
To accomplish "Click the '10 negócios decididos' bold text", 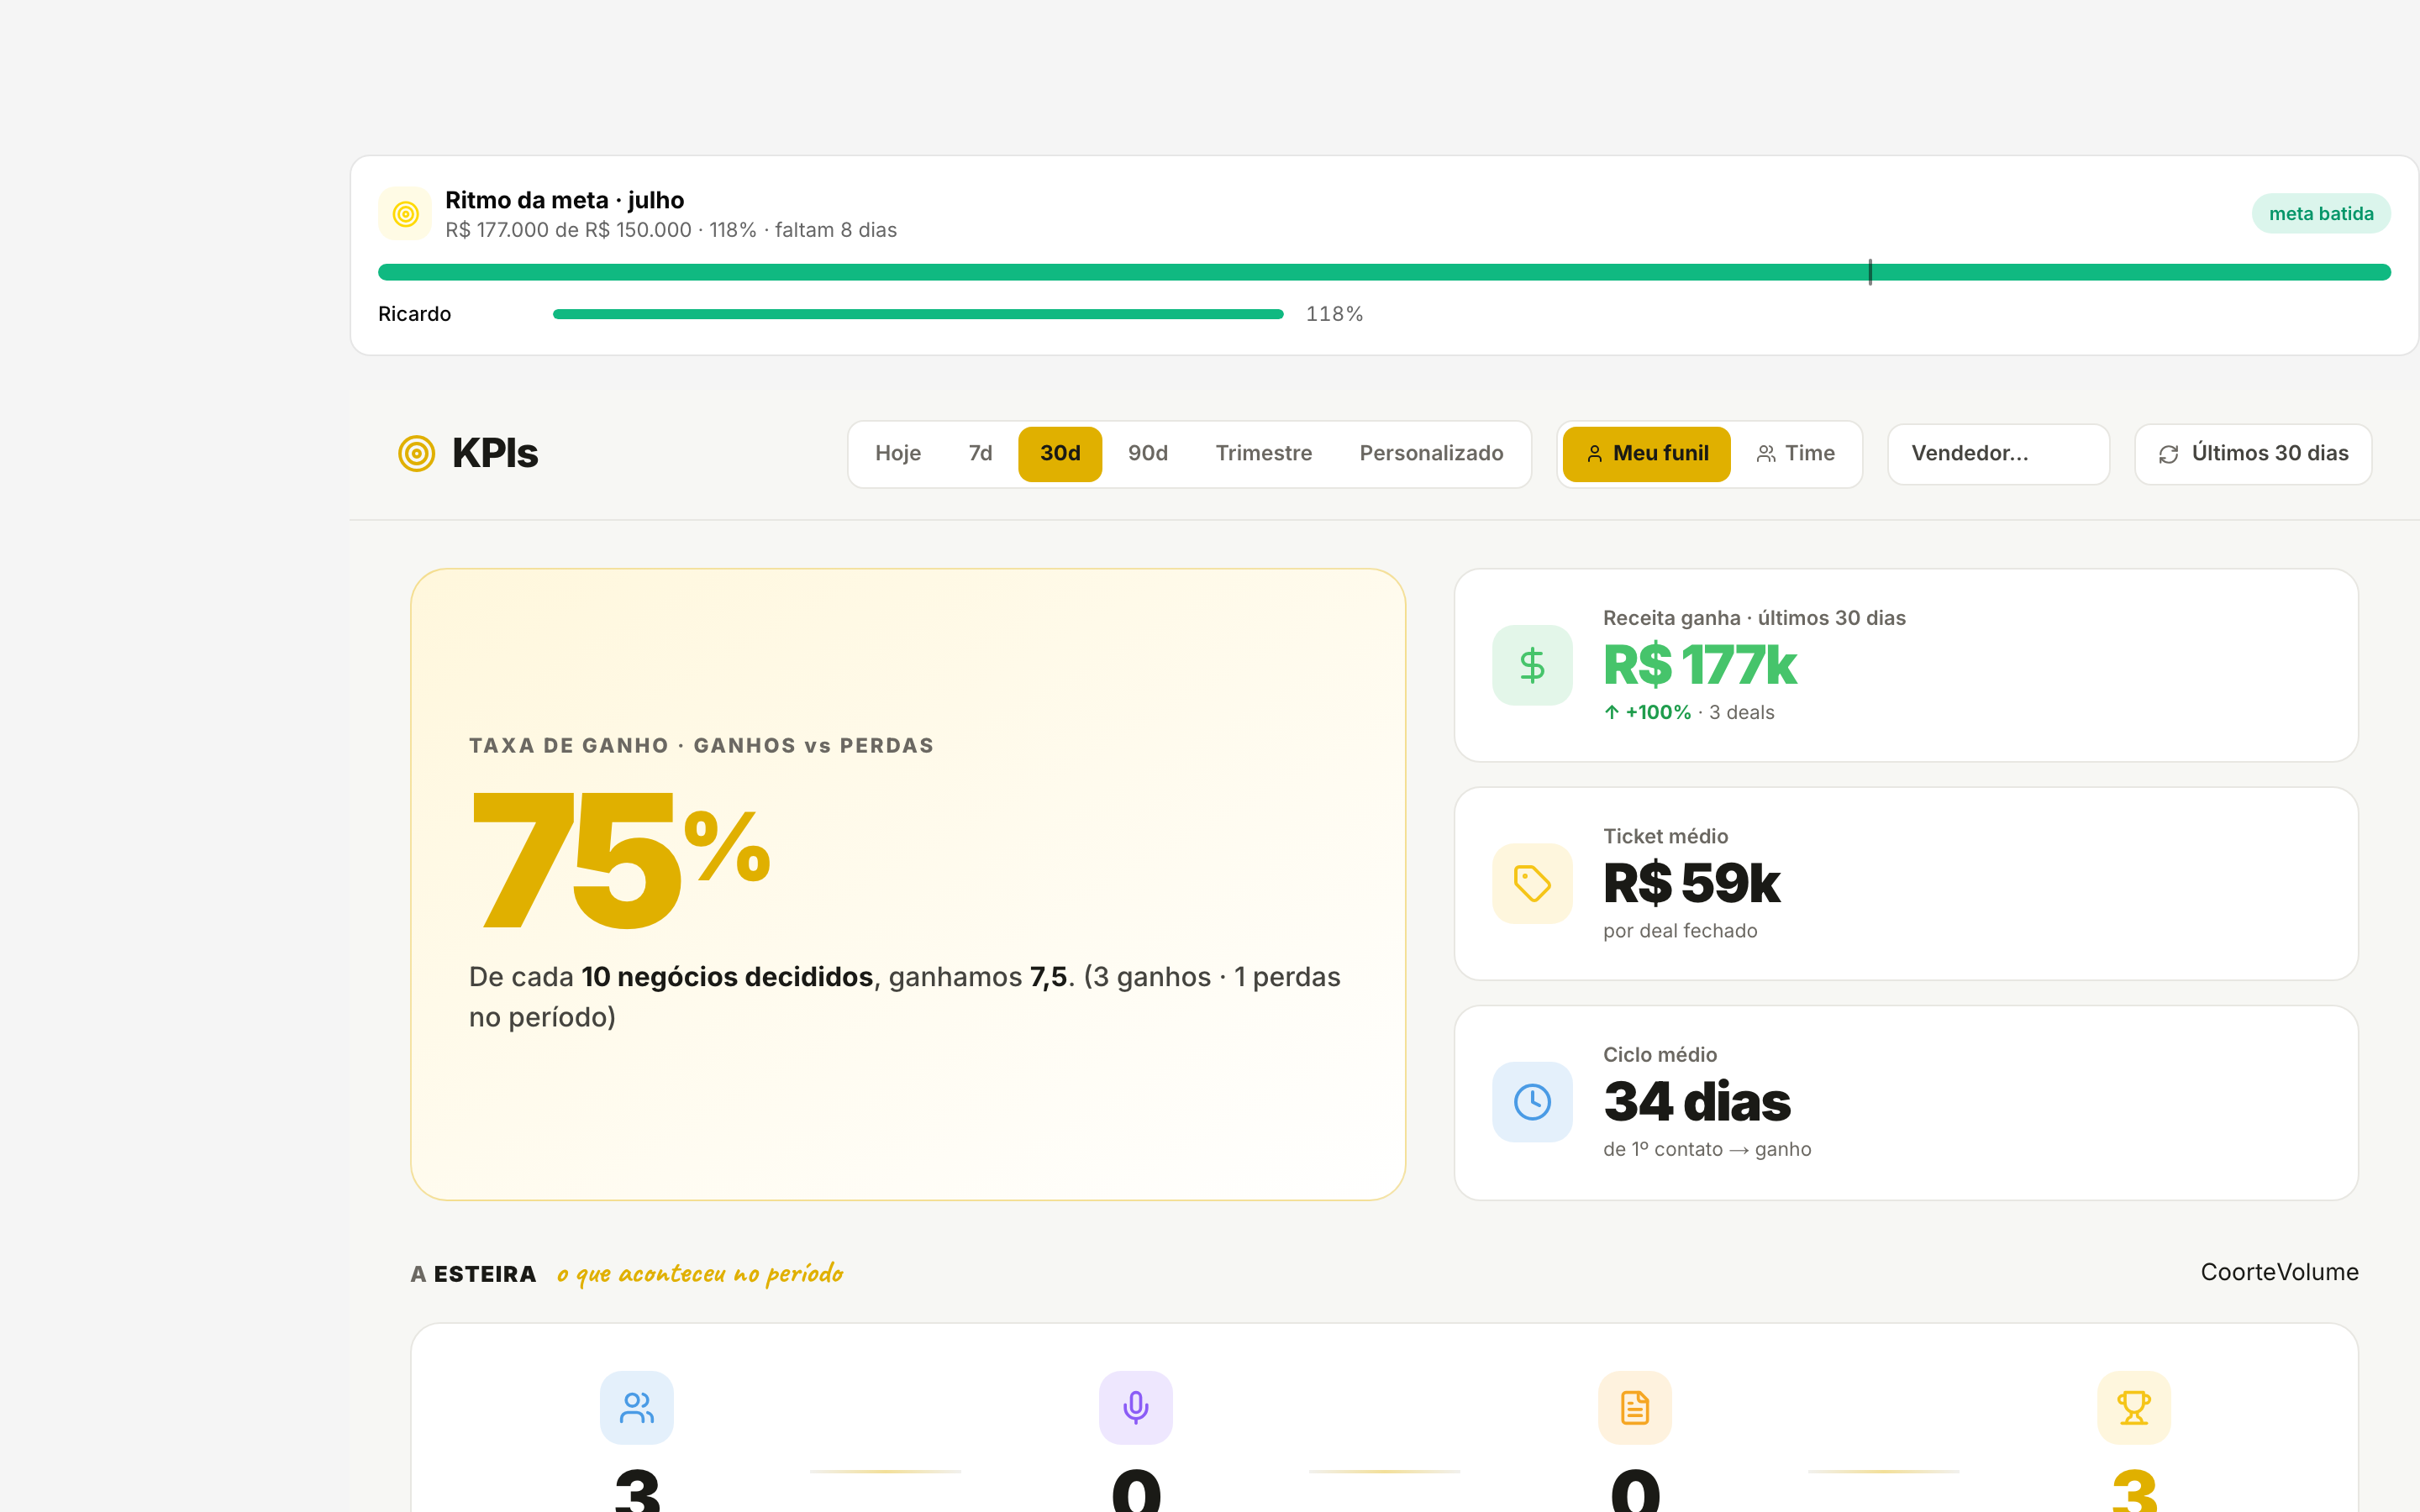I will (727, 977).
